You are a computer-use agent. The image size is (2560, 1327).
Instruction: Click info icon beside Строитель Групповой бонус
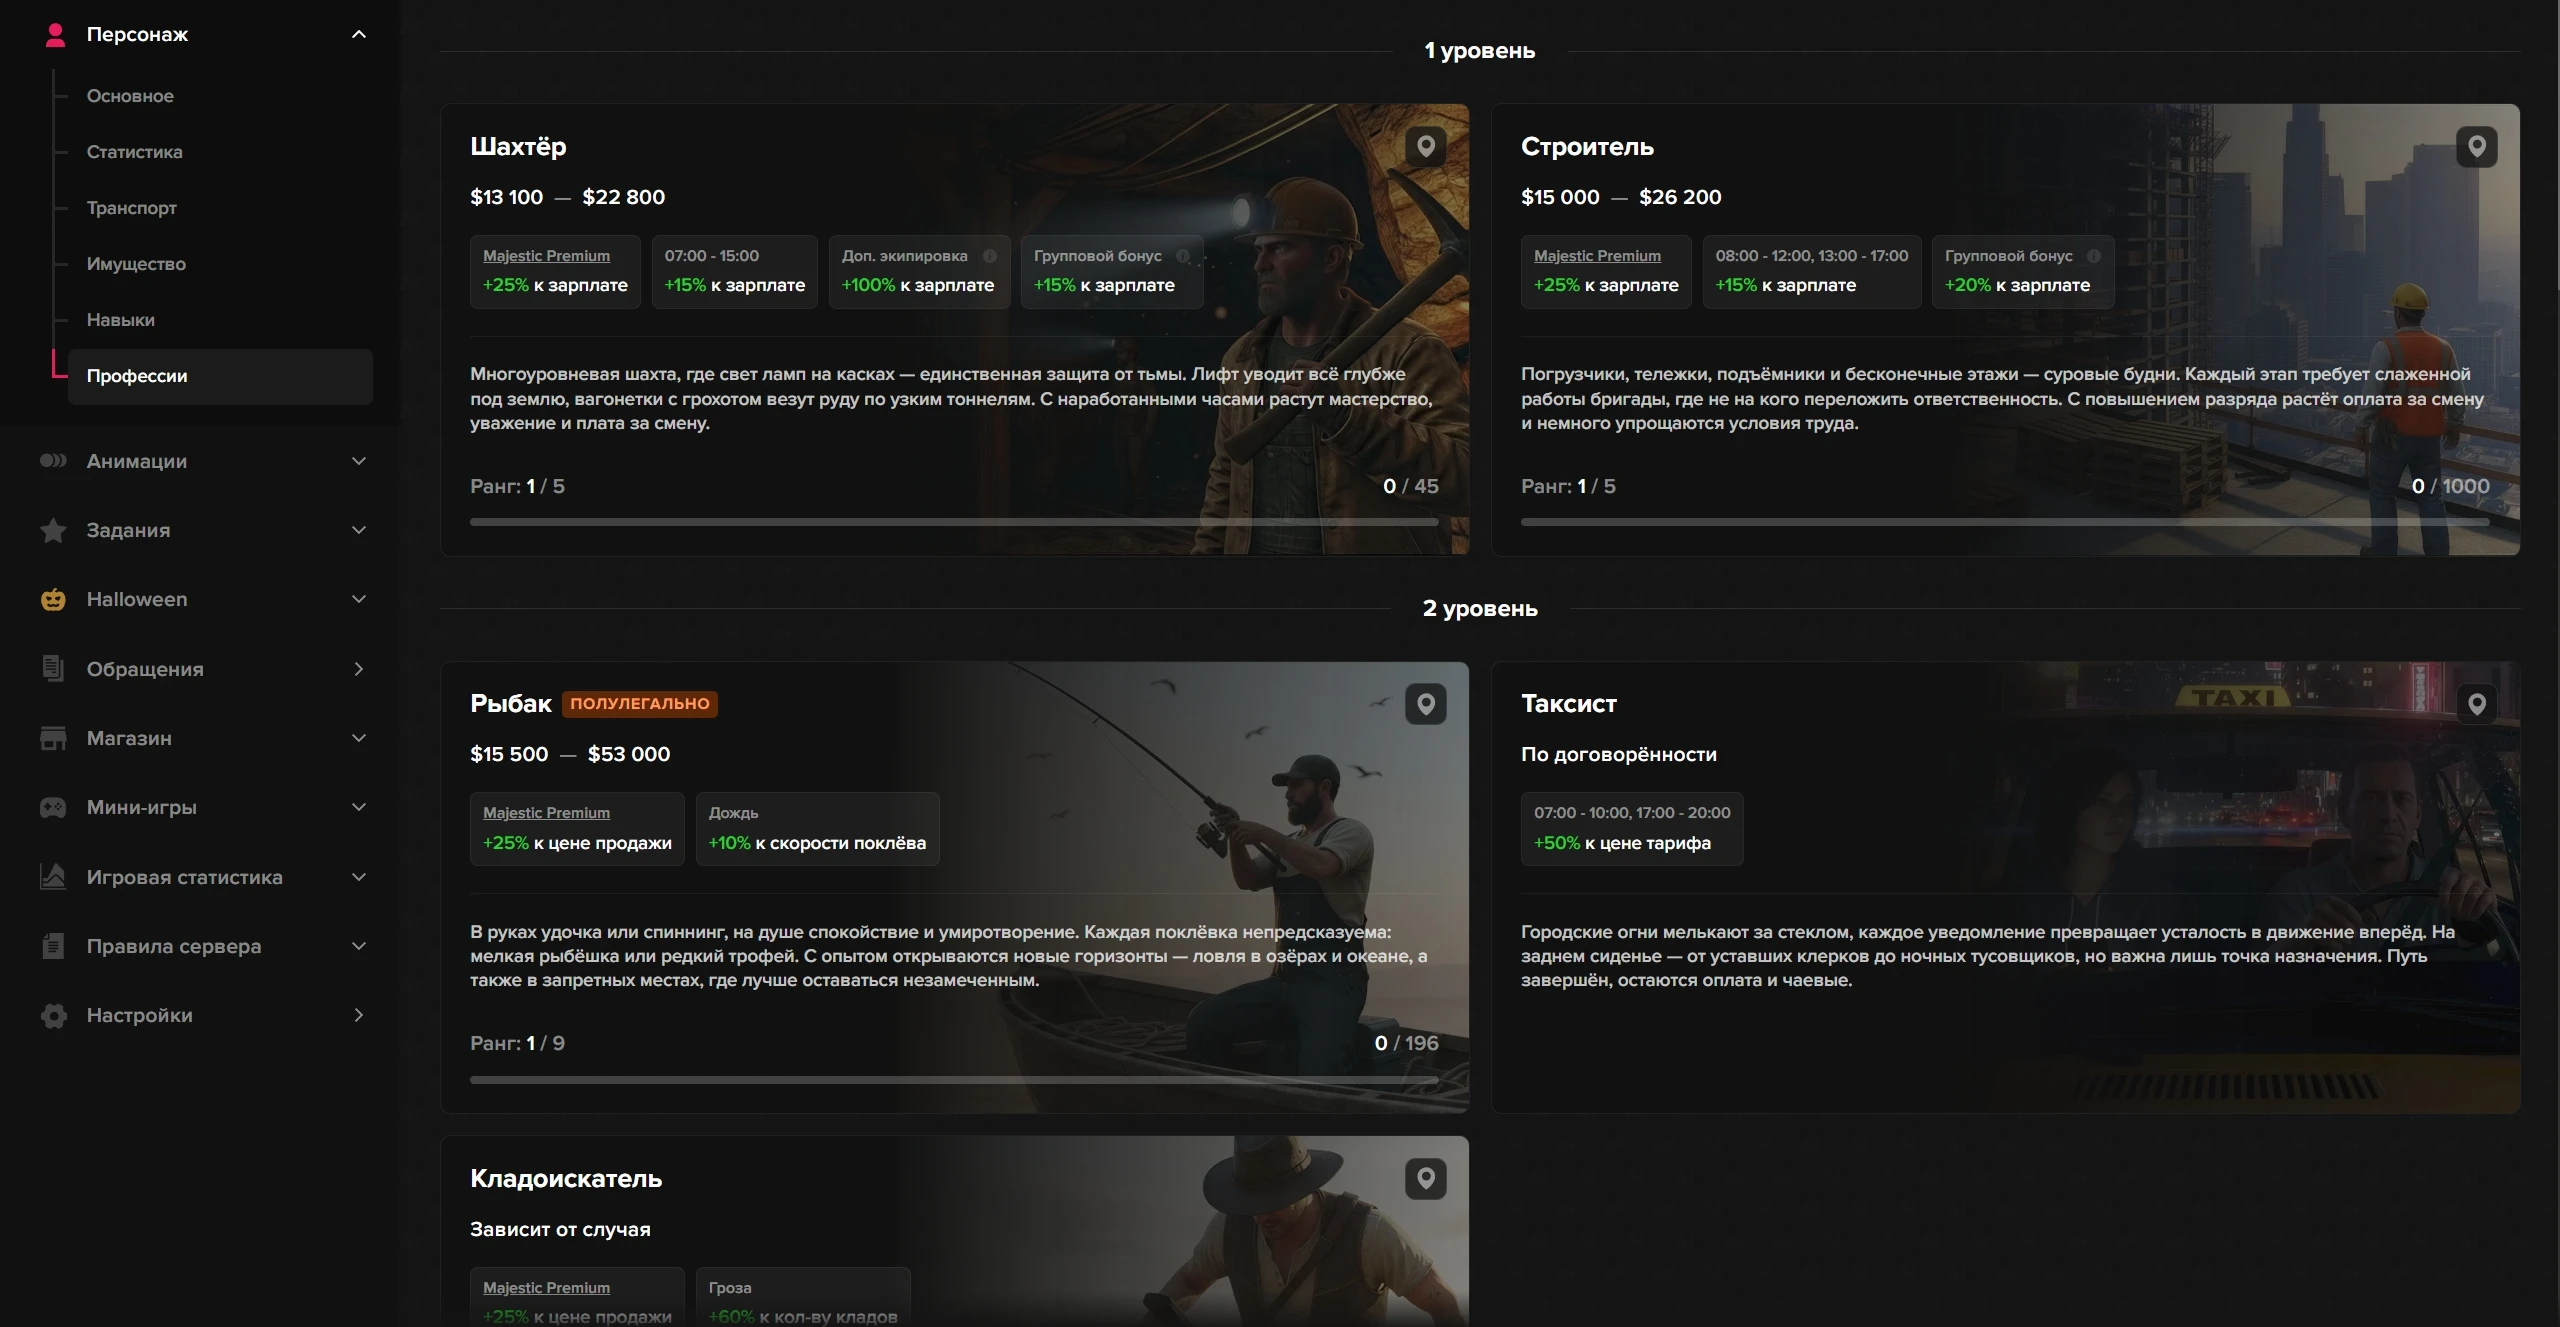click(2094, 256)
